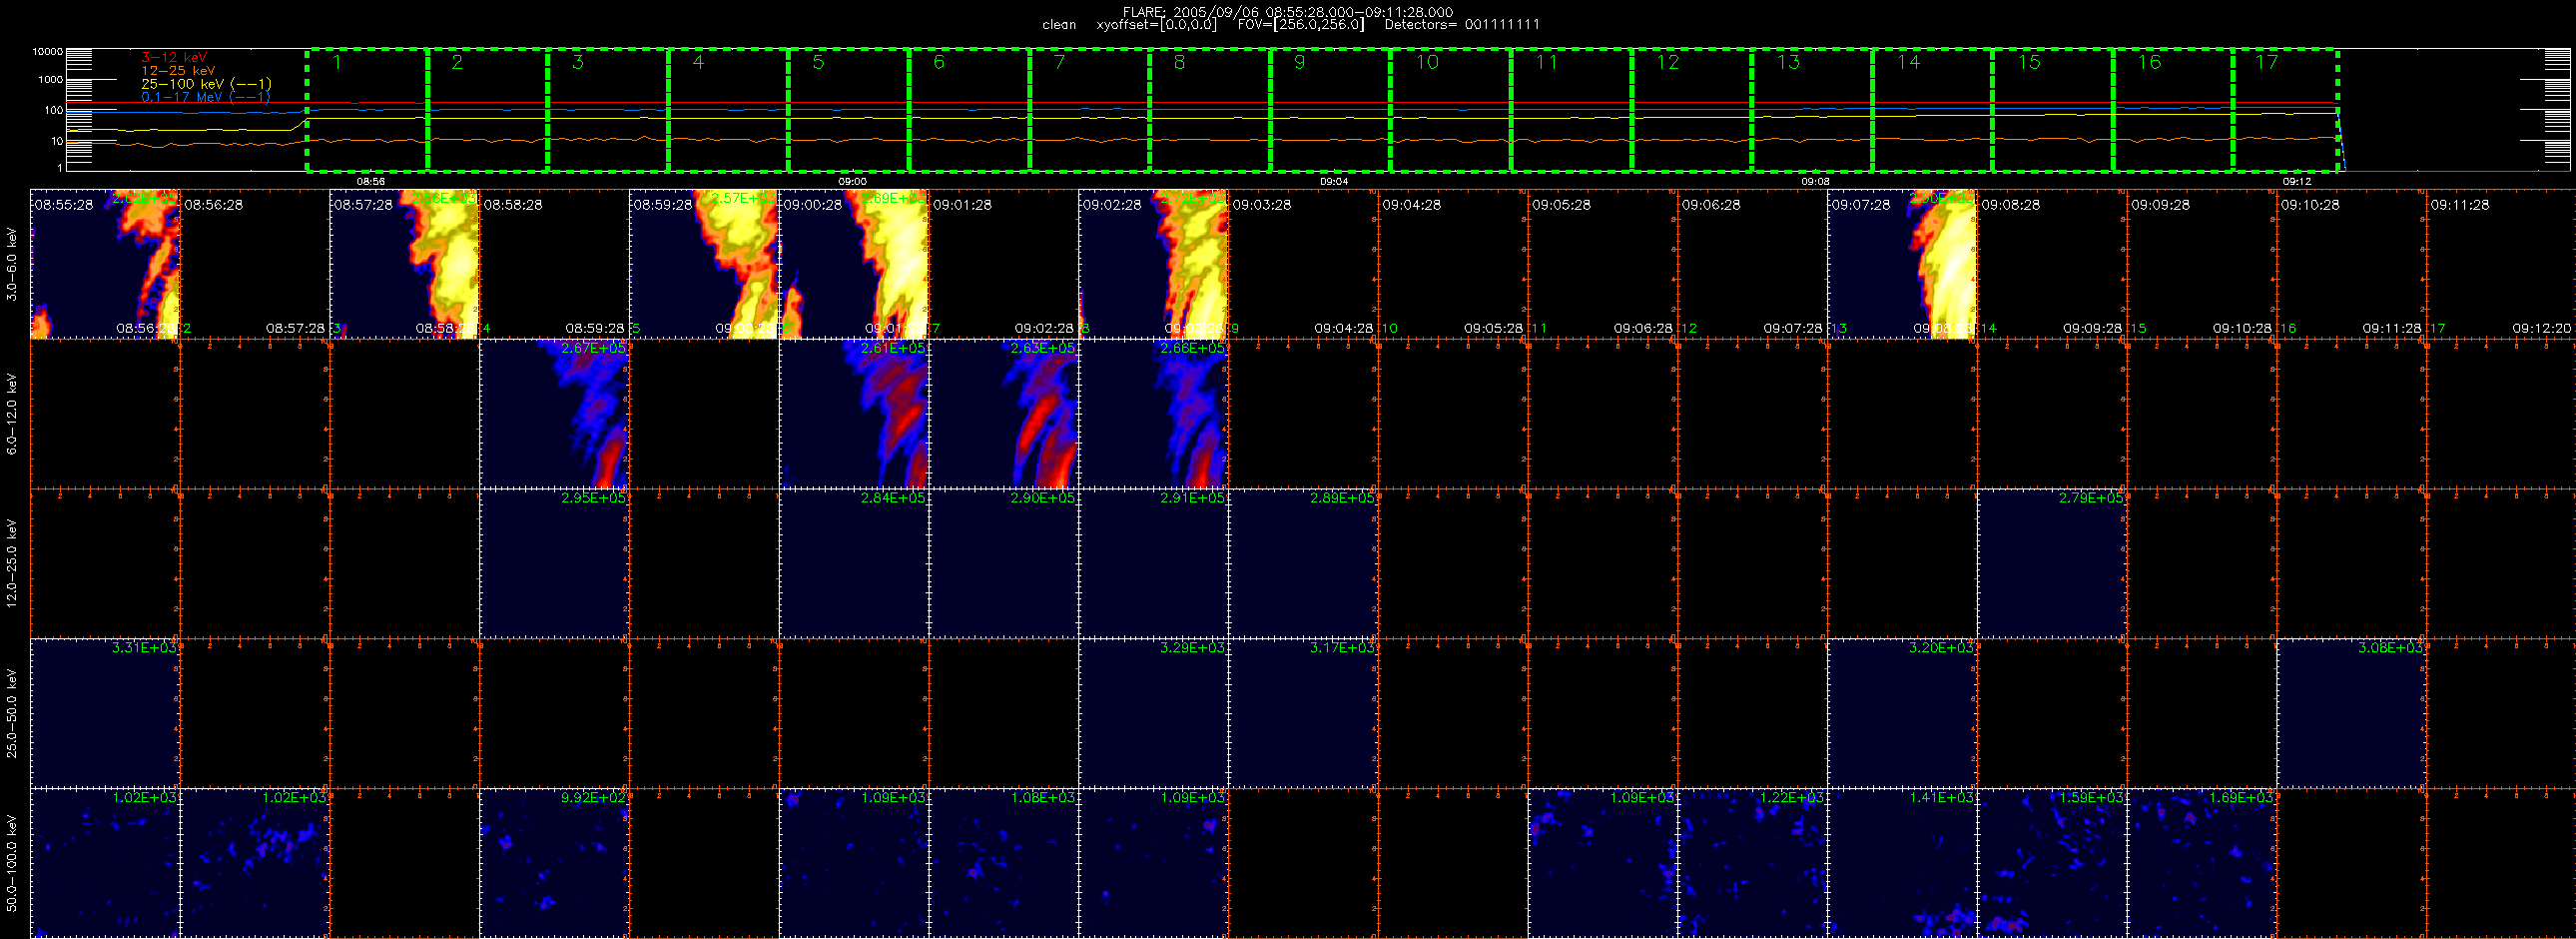Open the 3.0-6.0 keV image starting 08:57:28
Image resolution: width=2576 pixels, height=939 pixels.
click(x=405, y=264)
